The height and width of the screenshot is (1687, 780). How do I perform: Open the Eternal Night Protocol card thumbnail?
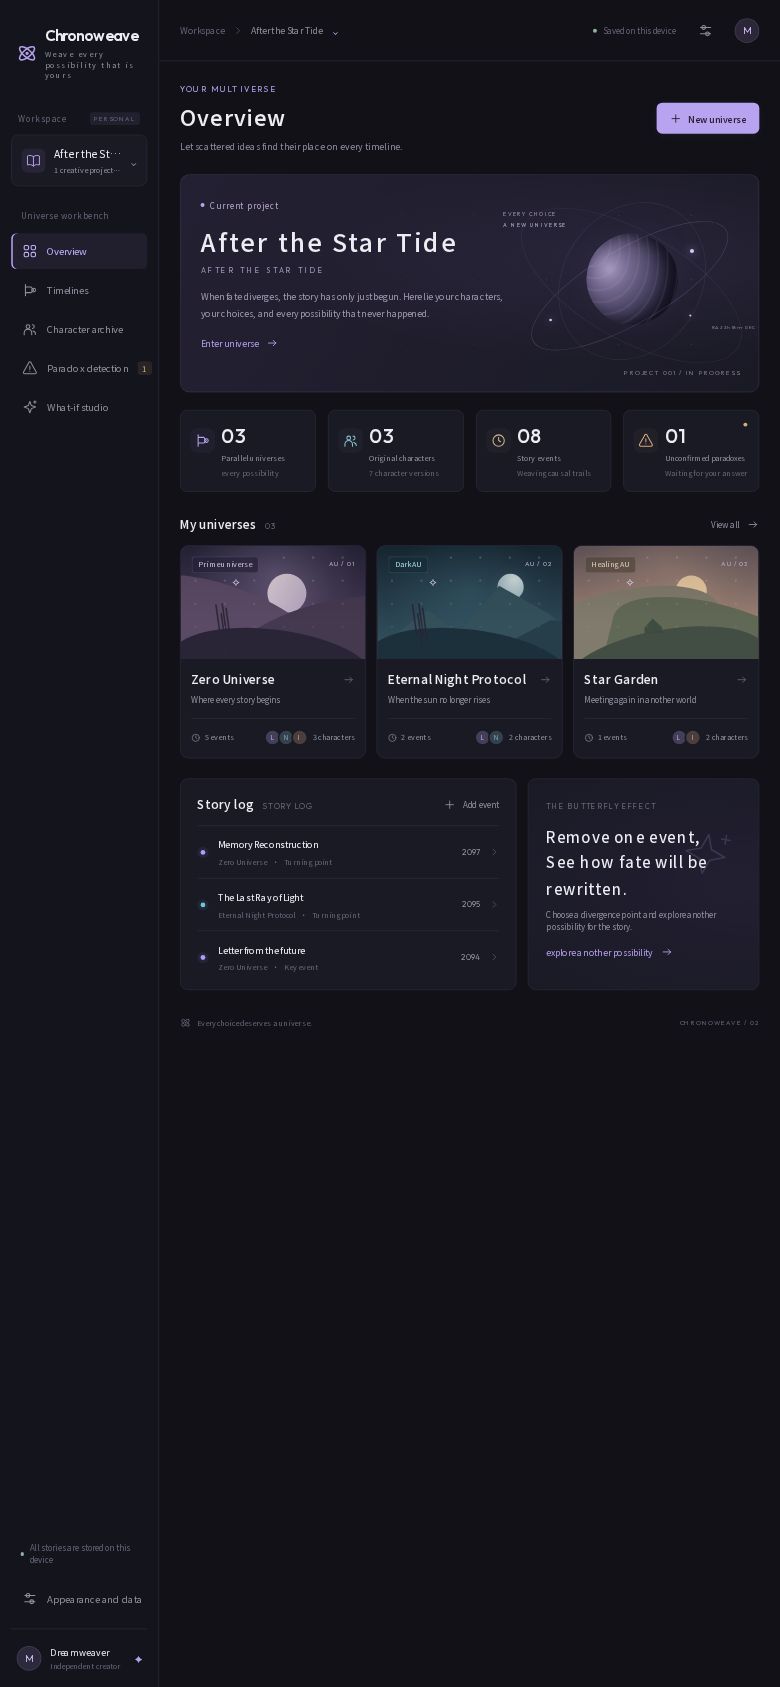point(470,603)
